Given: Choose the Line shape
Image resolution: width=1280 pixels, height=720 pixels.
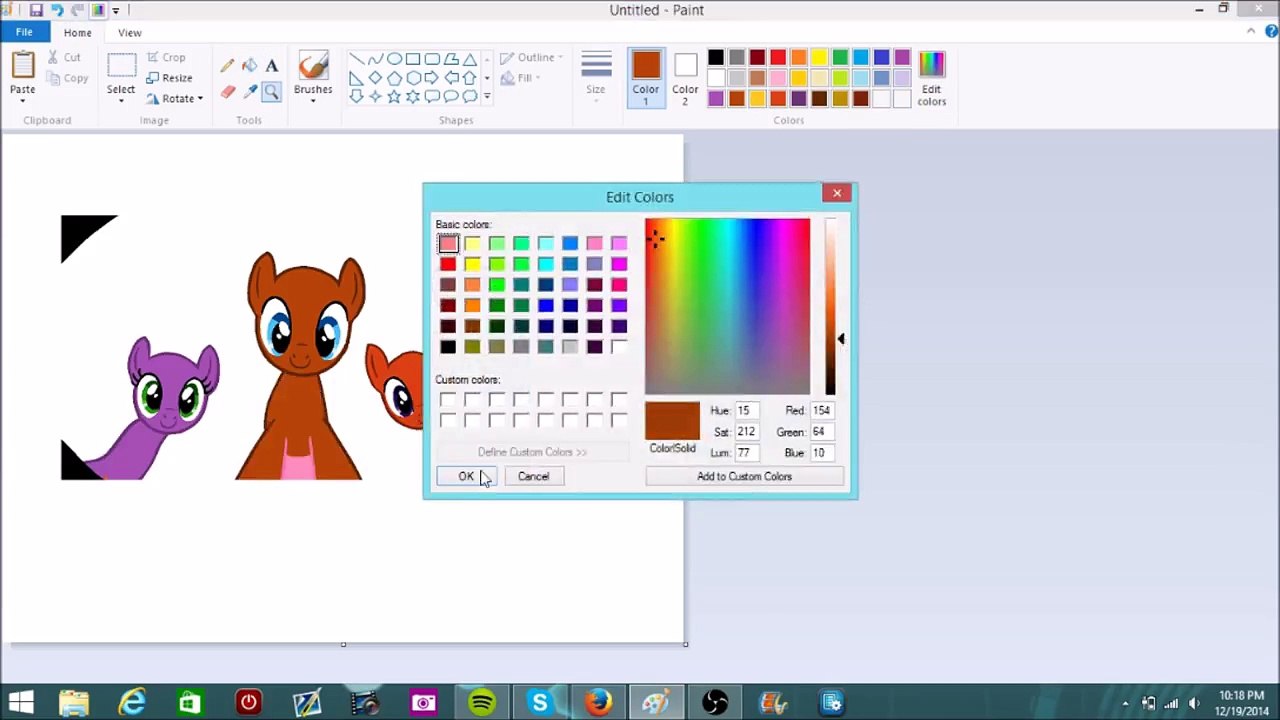Looking at the screenshot, I should (x=357, y=59).
